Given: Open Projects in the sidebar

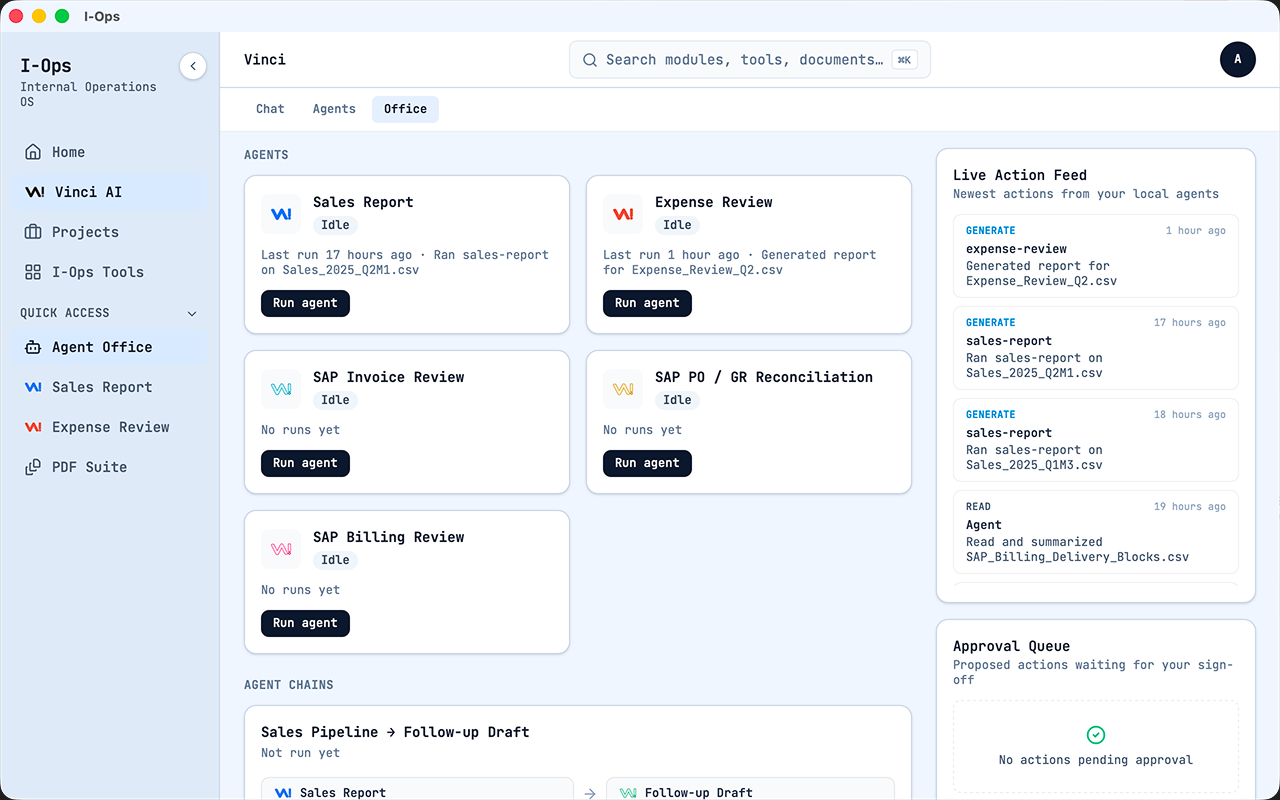Looking at the screenshot, I should pyautogui.click(x=110, y=232).
